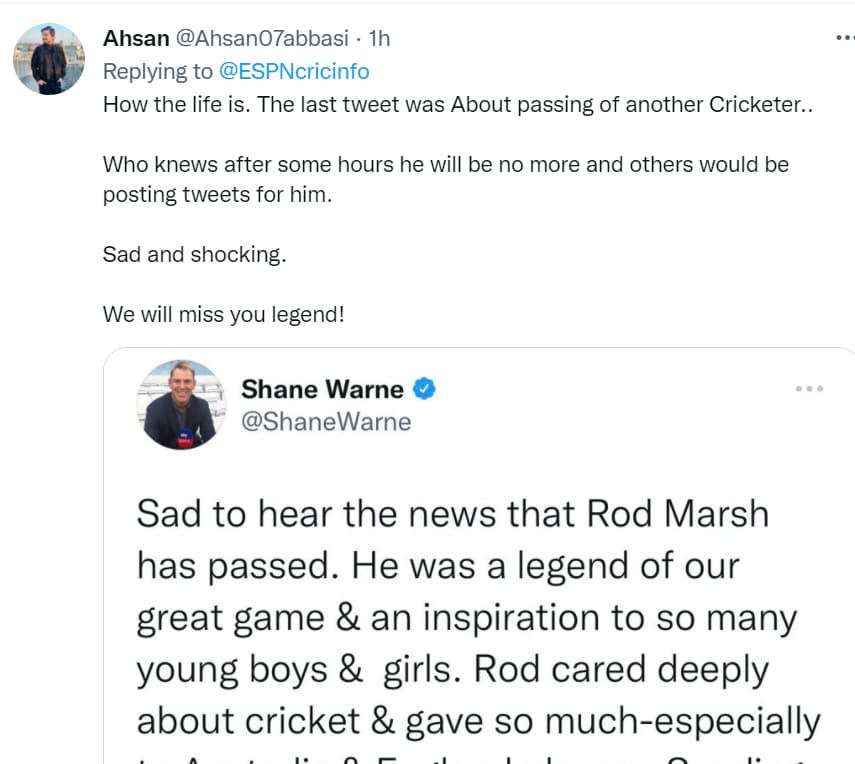The image size is (855, 764).
Task: Click the blue verified badge
Action: tap(424, 389)
